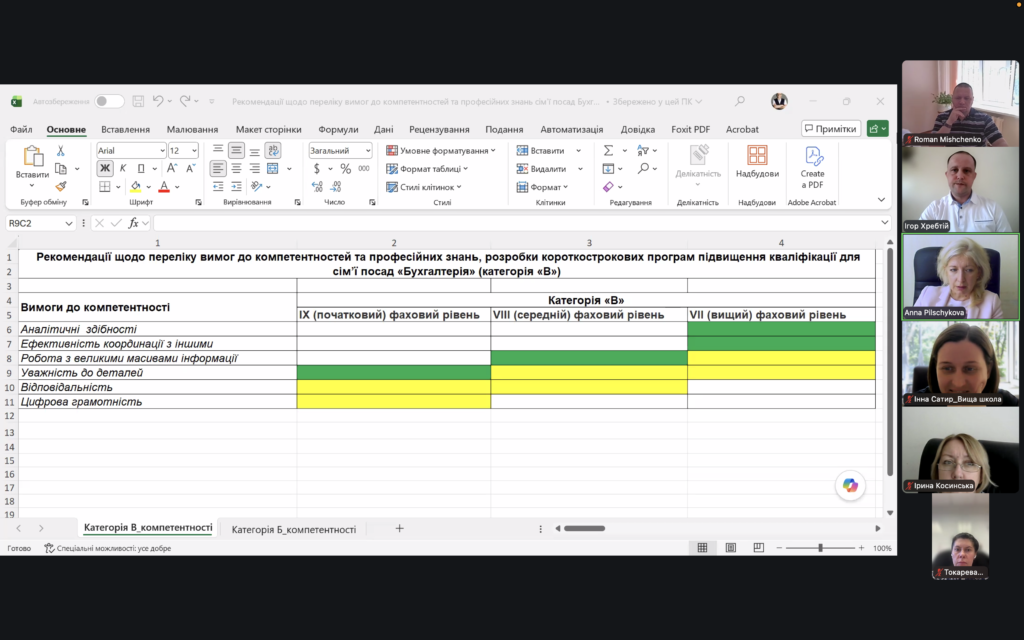Open Стилі клітинок dropdown
The height and width of the screenshot is (640, 1024).
424,187
